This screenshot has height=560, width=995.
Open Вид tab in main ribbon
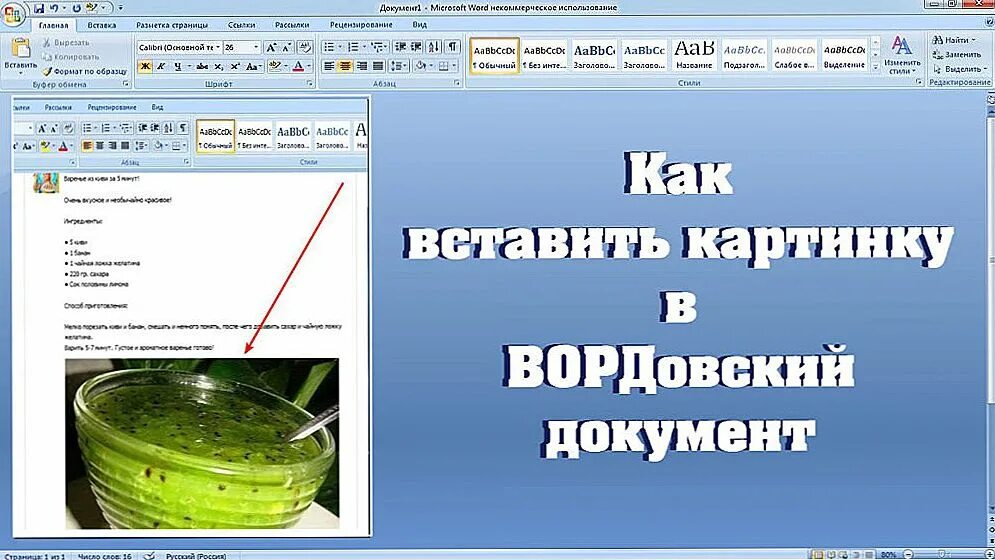pos(419,25)
